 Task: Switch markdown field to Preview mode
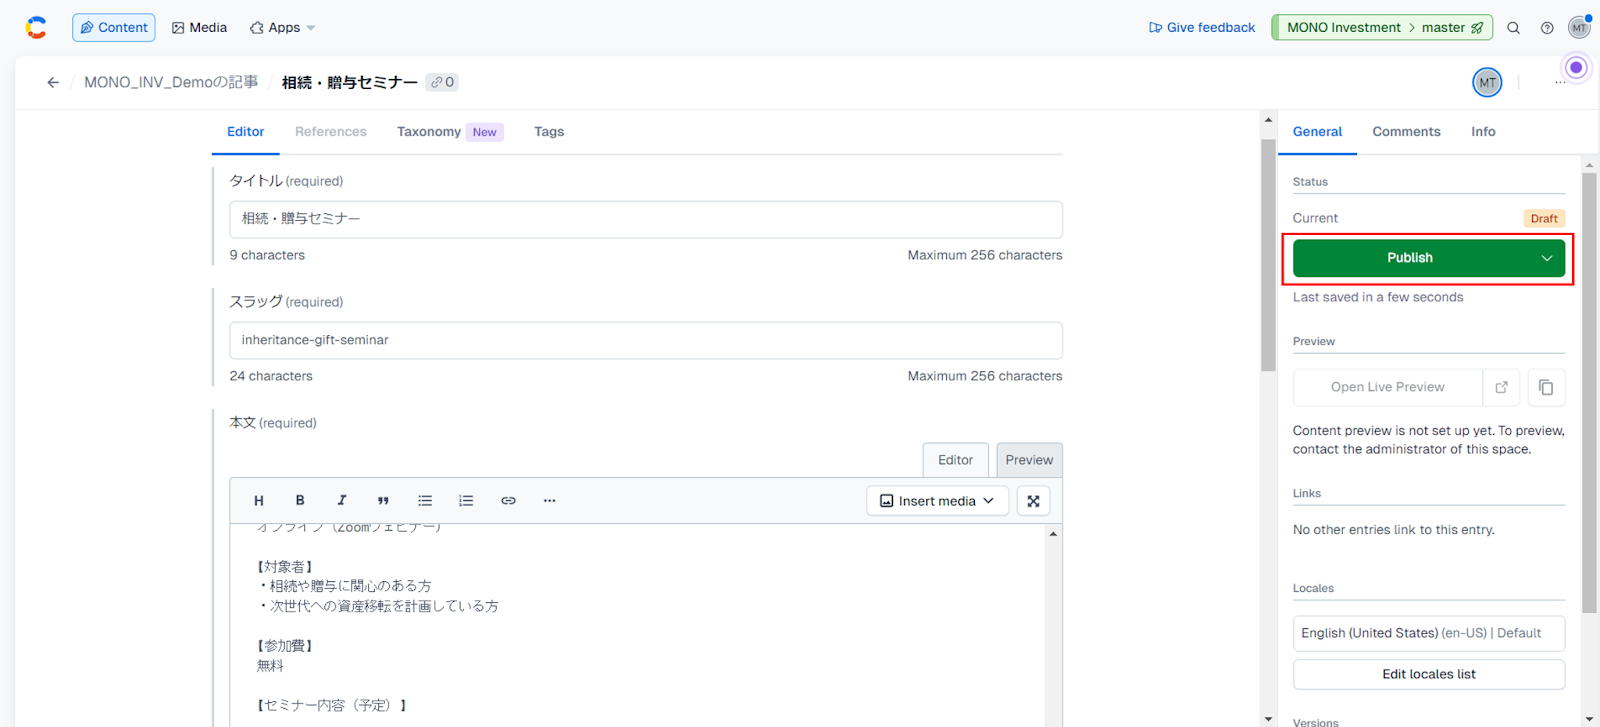(1029, 460)
